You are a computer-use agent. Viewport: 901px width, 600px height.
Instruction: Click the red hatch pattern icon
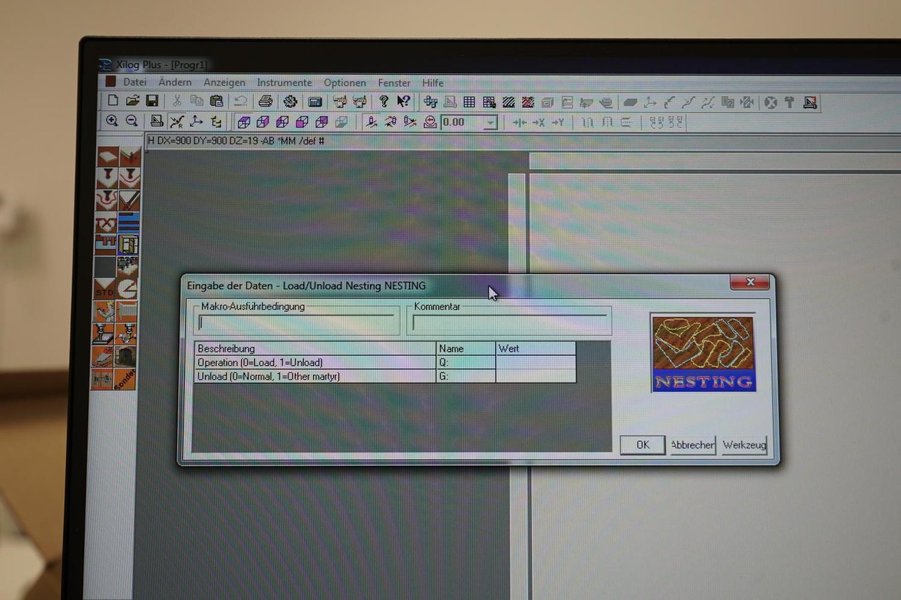[x=528, y=102]
